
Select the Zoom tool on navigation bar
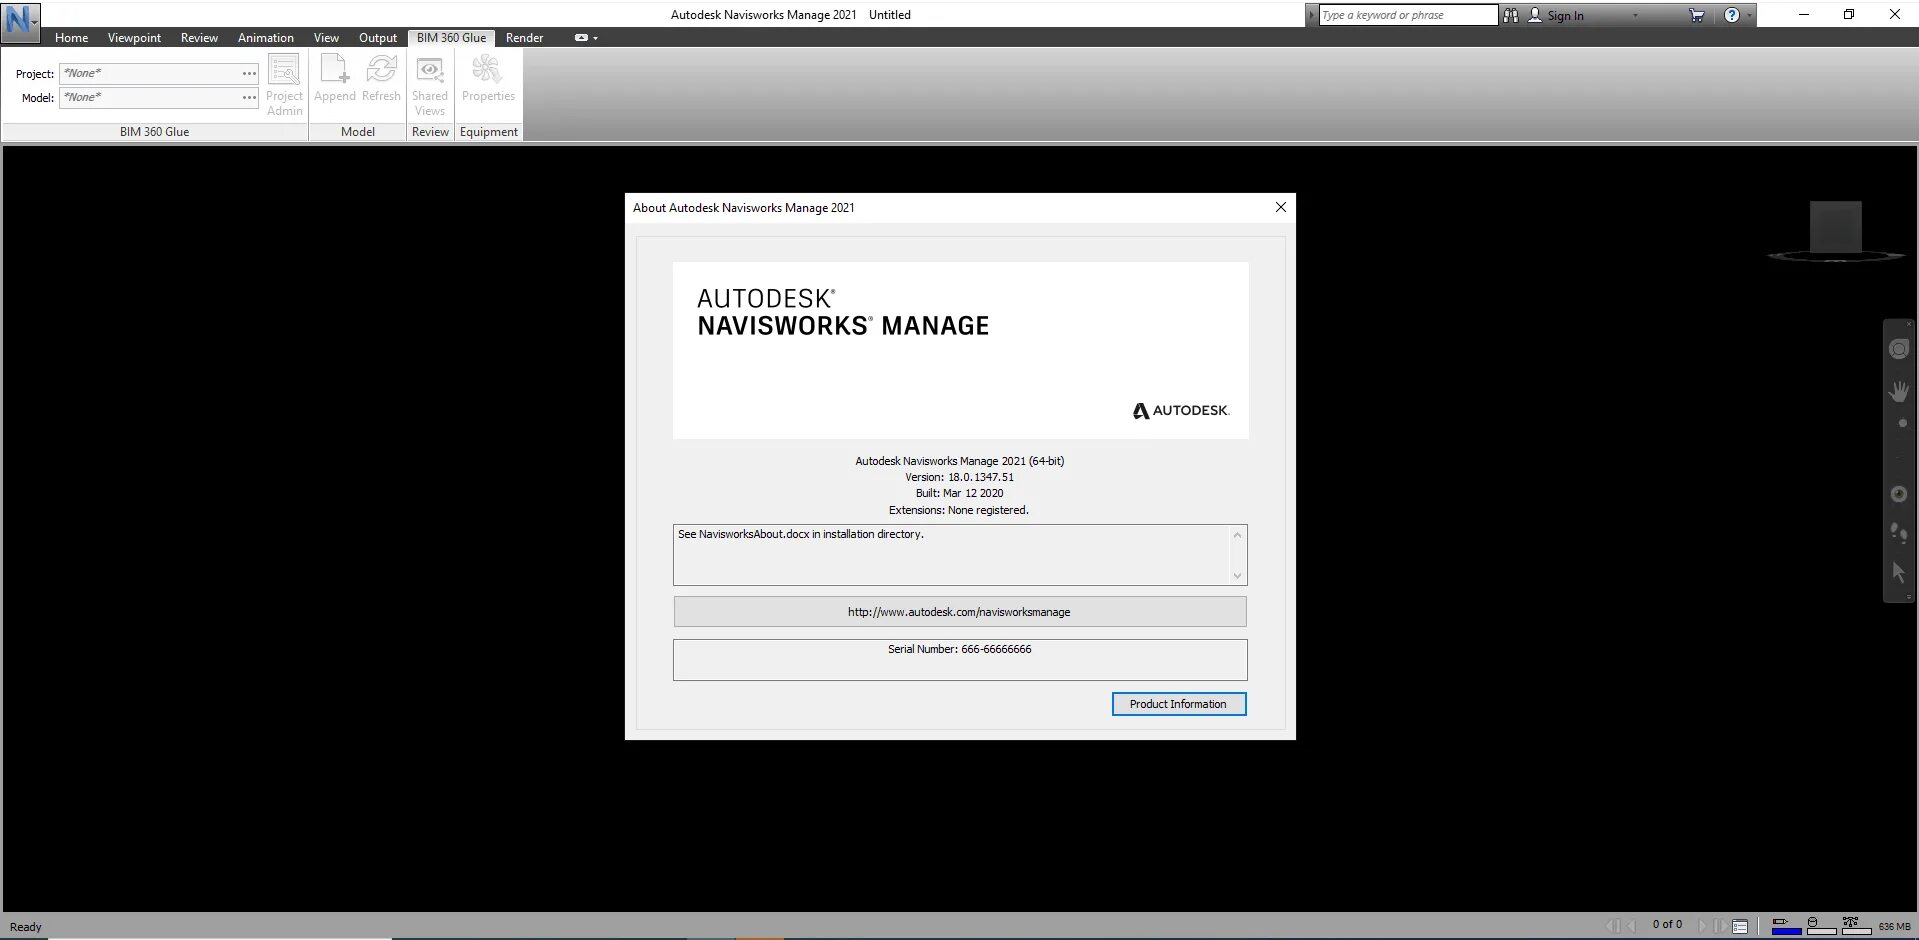1902,423
